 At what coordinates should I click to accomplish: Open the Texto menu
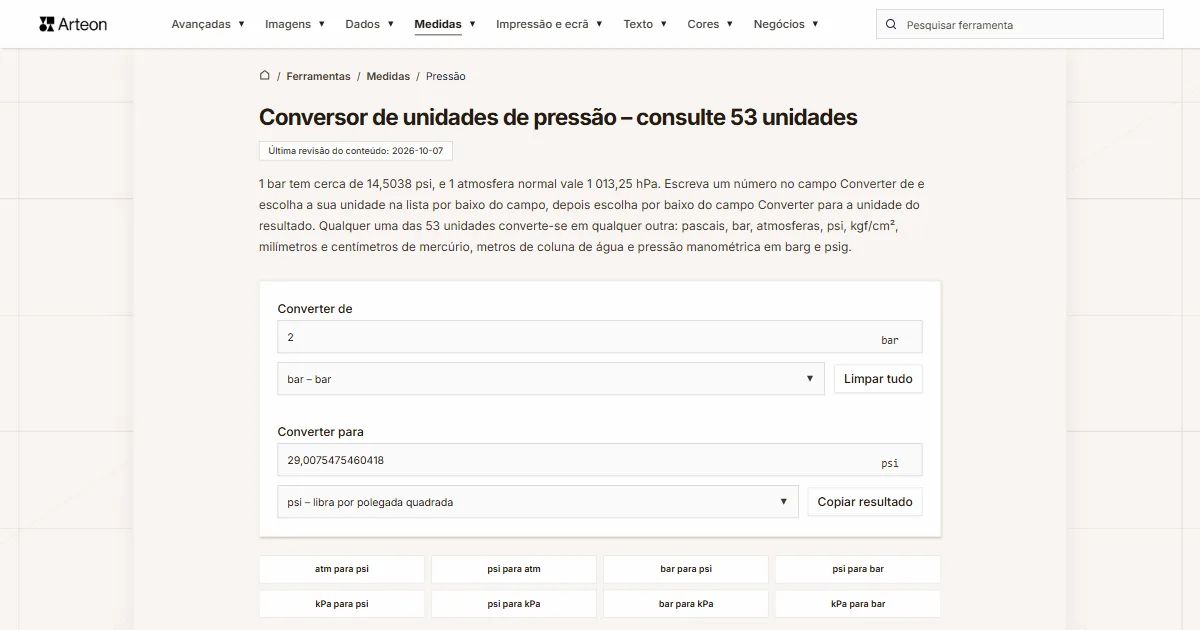645,24
